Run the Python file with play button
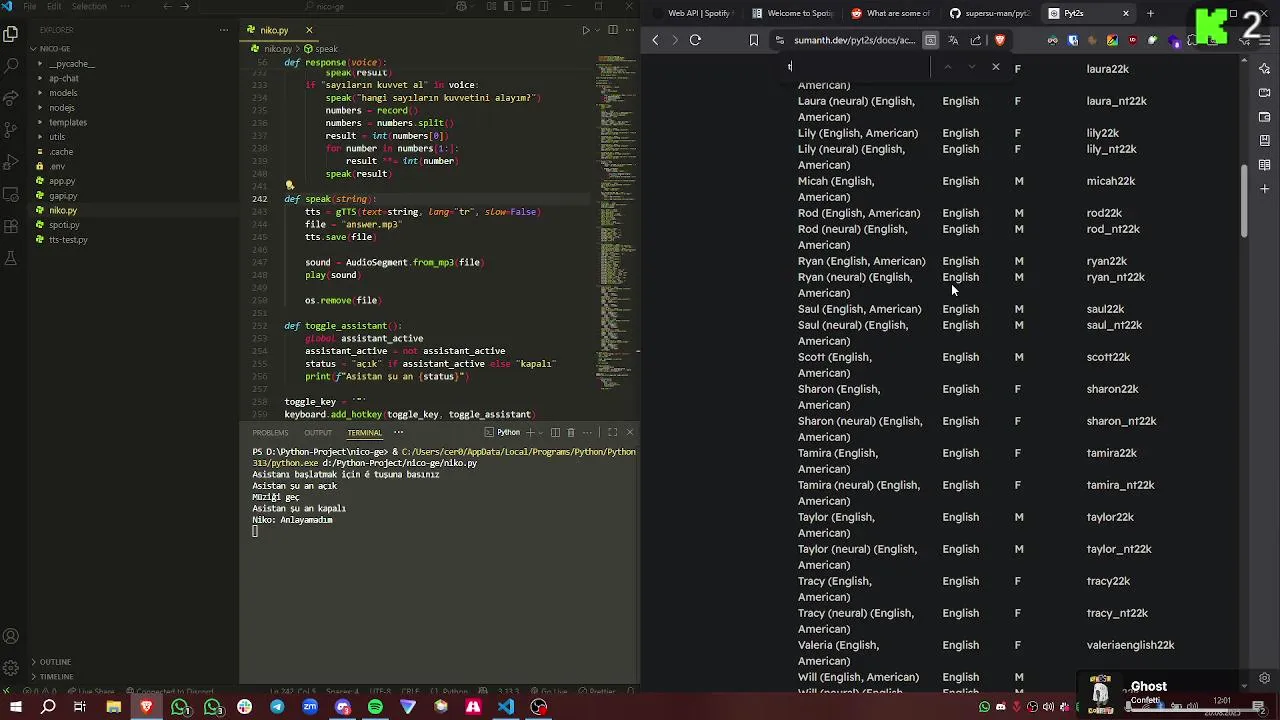The image size is (1280, 720). pos(586,30)
